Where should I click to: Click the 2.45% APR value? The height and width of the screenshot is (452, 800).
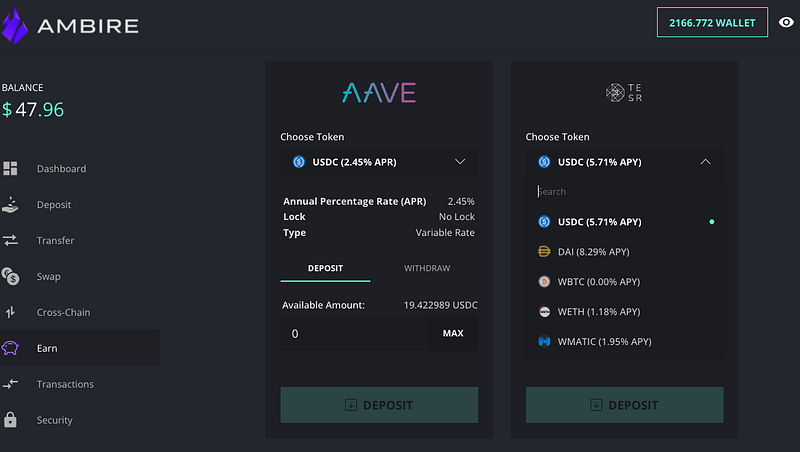click(x=461, y=202)
